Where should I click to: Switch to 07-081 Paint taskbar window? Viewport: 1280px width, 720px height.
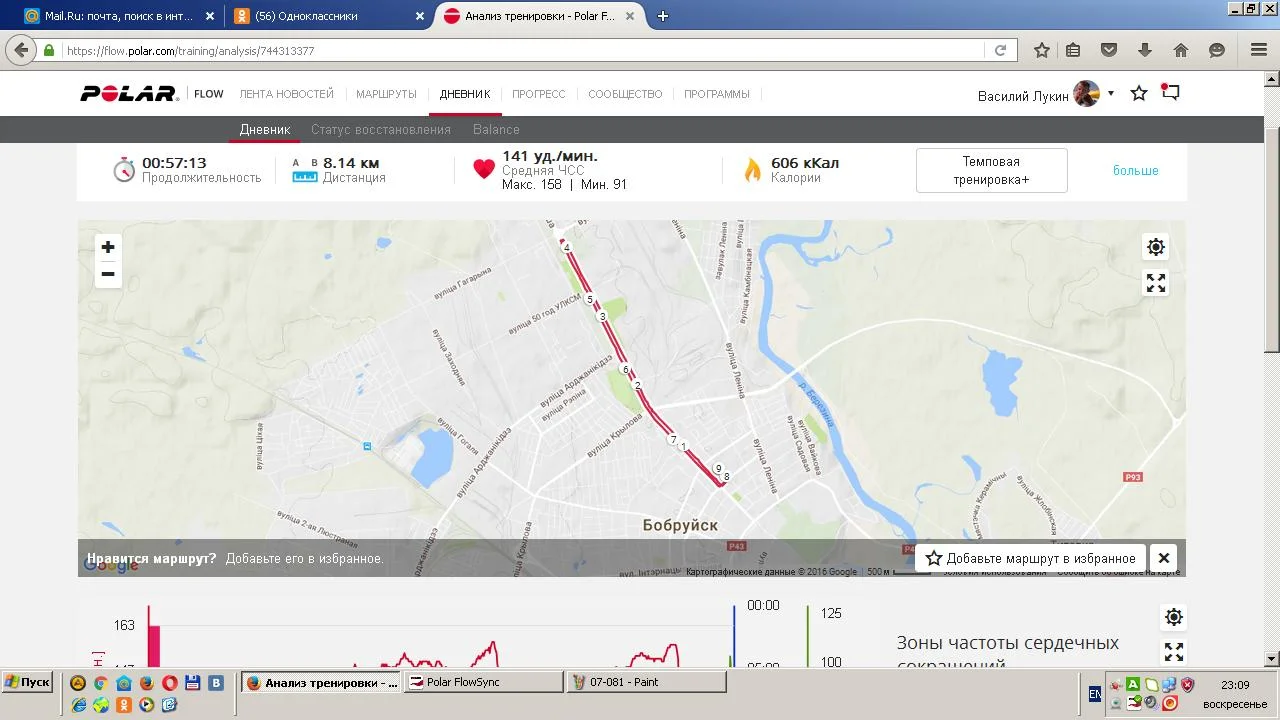(647, 682)
